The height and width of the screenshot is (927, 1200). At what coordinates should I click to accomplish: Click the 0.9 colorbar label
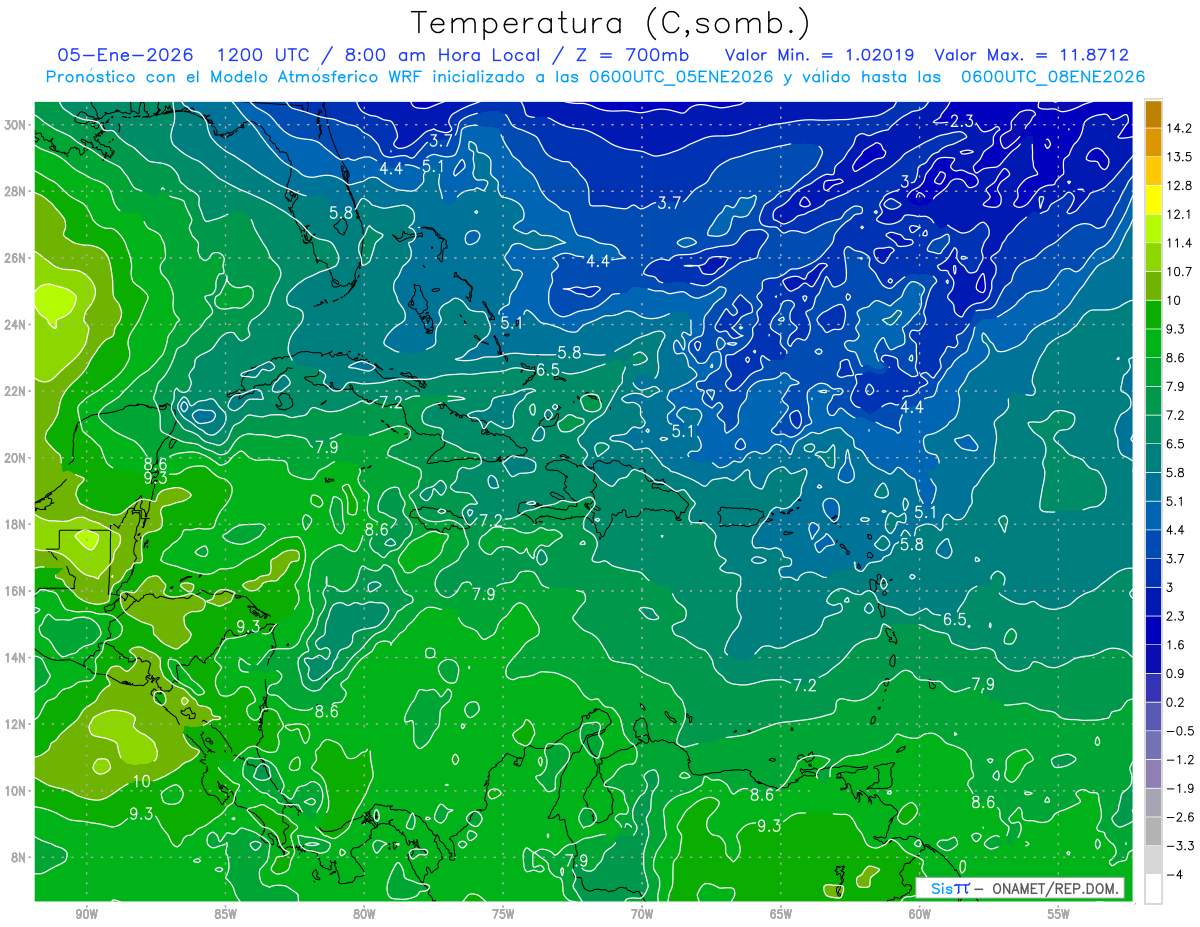(x=1175, y=673)
